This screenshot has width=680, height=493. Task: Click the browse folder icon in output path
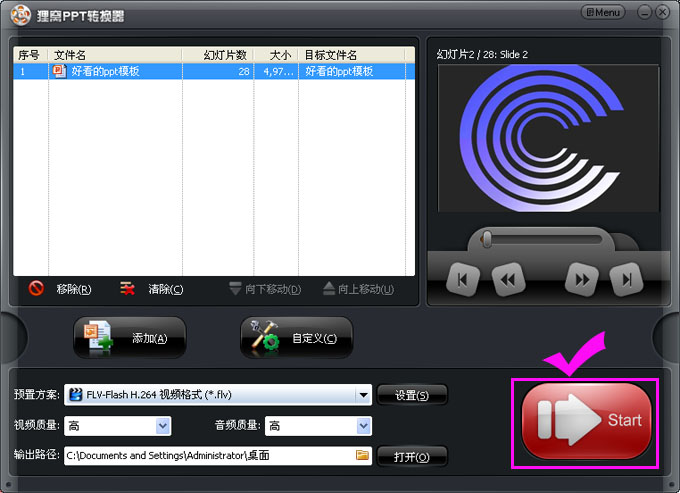coord(362,455)
